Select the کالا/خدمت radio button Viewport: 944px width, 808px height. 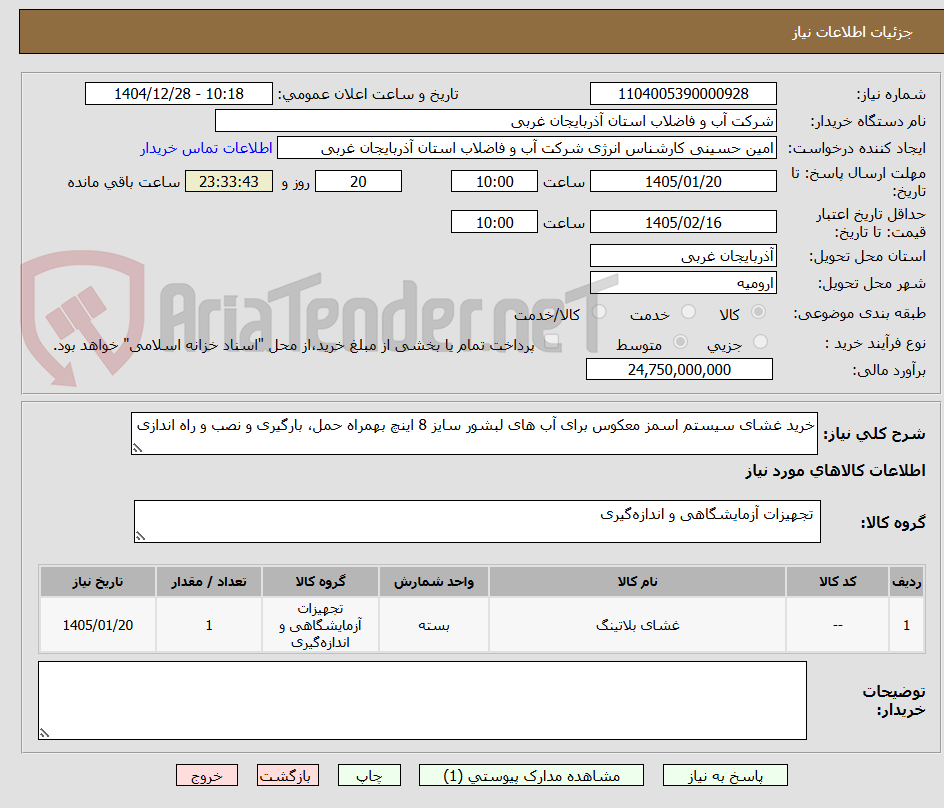pos(599,312)
